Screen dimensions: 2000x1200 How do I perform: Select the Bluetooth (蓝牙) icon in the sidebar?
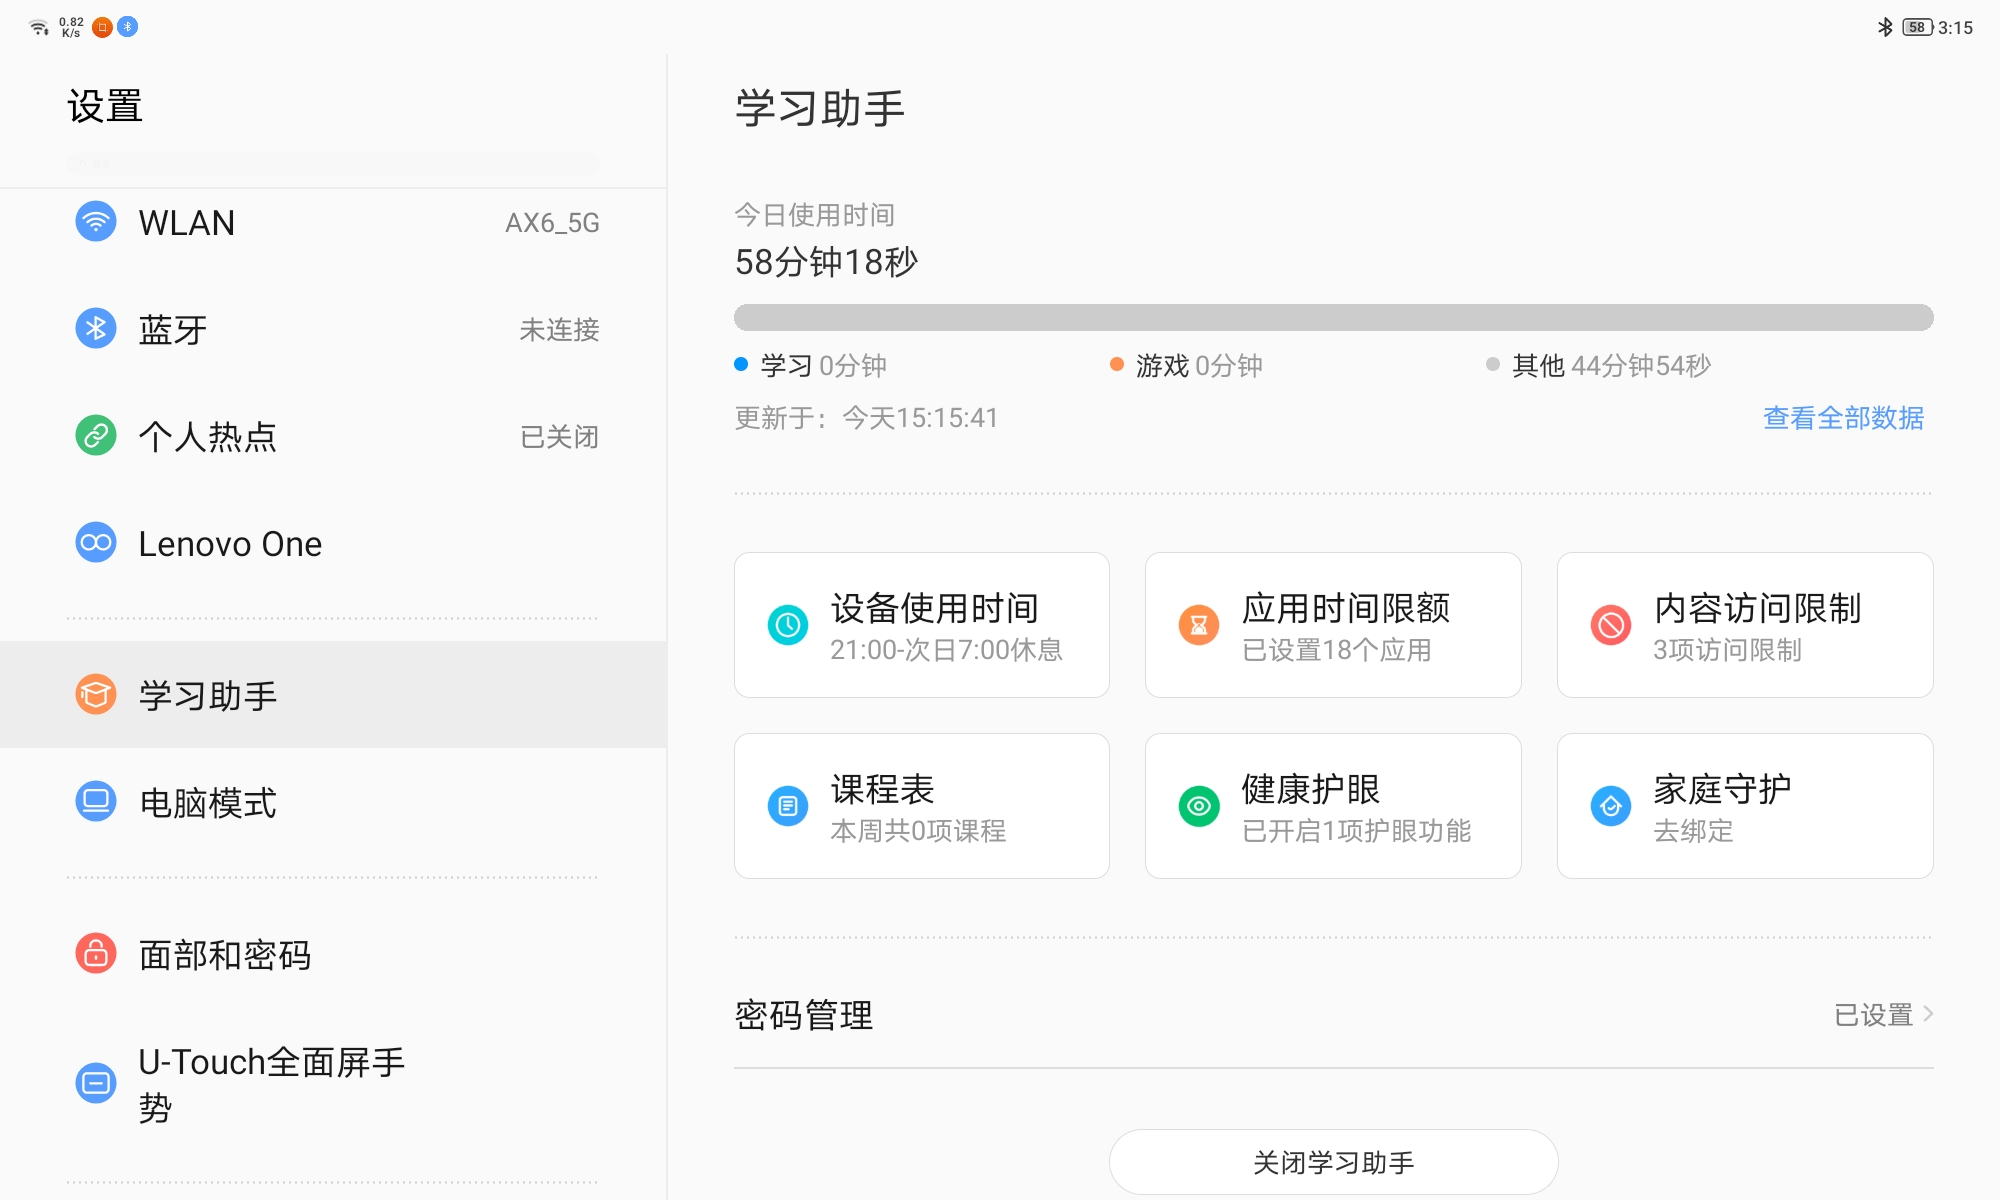95,328
